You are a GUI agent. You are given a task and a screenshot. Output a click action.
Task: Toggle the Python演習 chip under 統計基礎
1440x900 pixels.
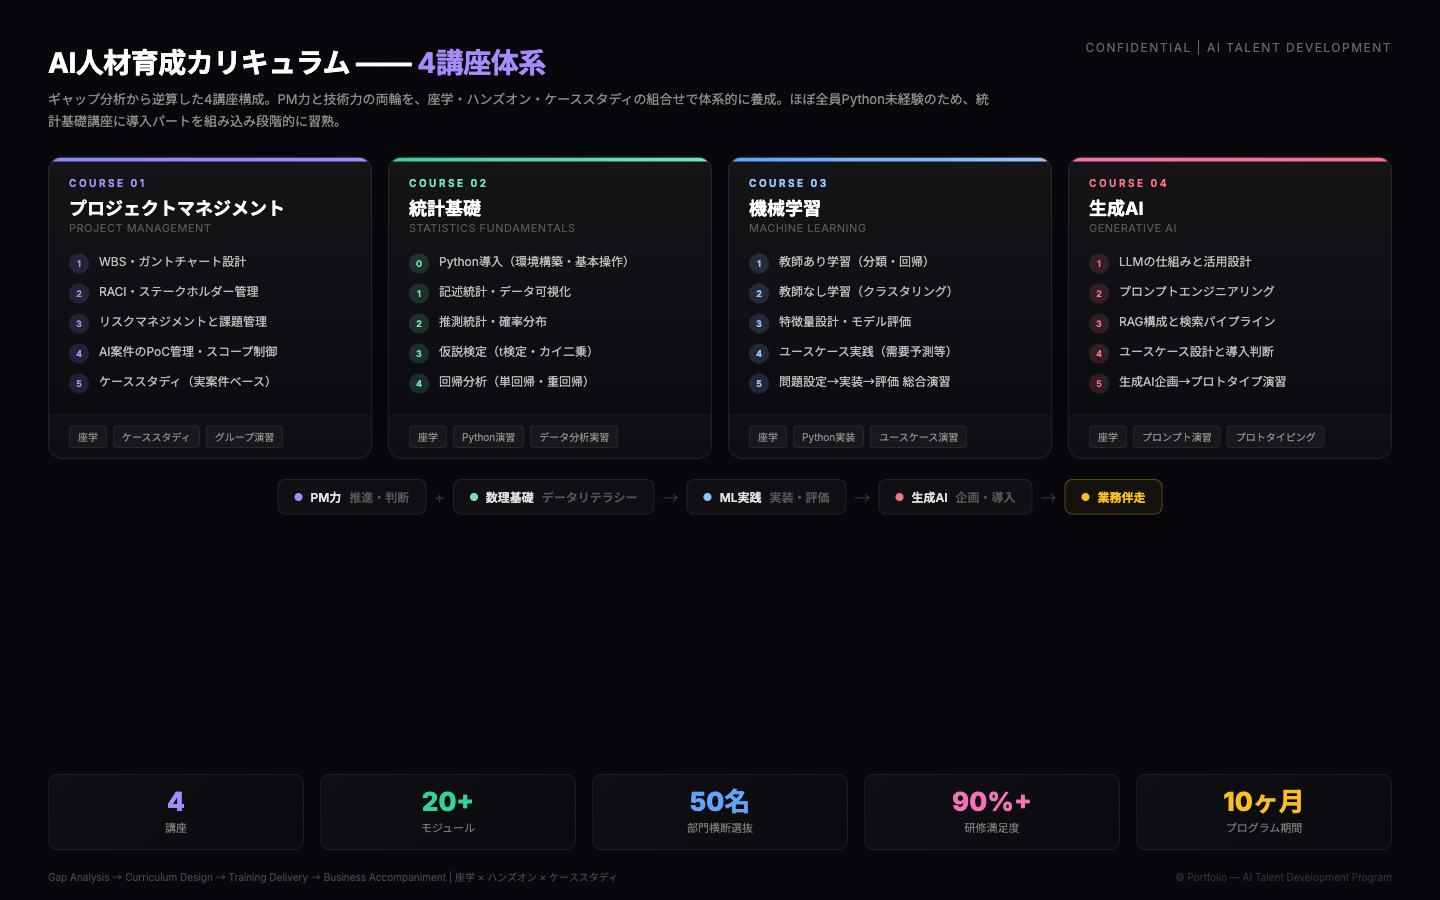(488, 437)
